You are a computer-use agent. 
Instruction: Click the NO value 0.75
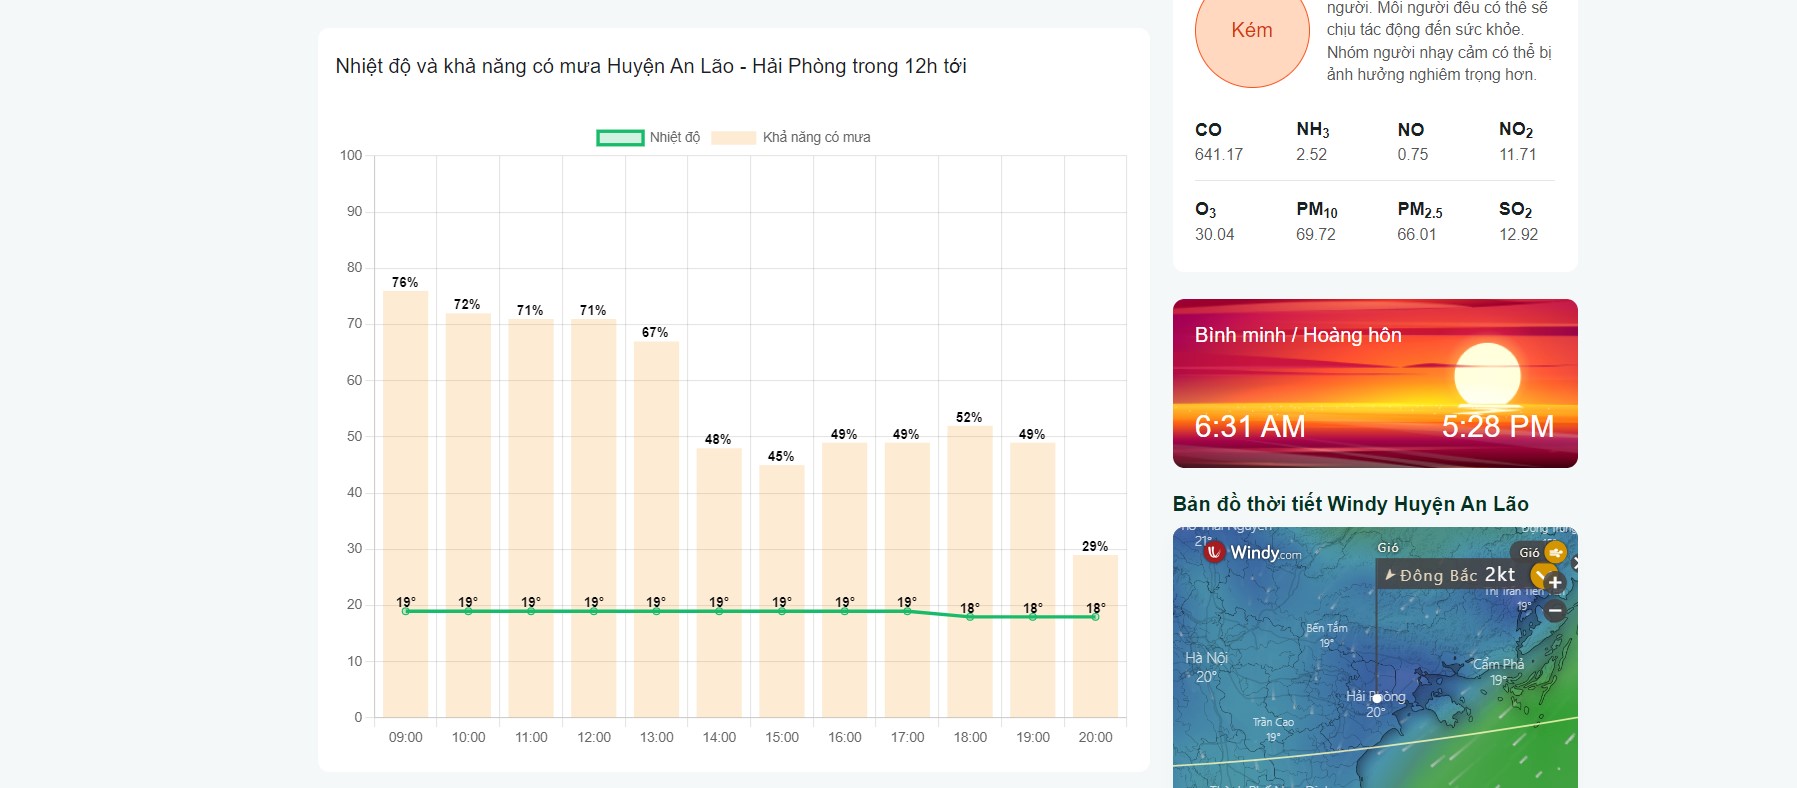point(1413,154)
